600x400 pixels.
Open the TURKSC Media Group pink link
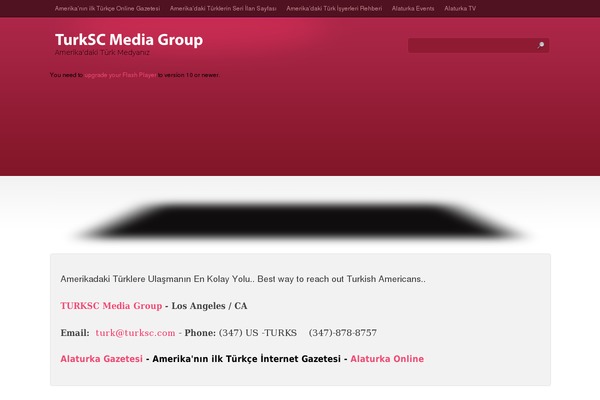point(111,306)
